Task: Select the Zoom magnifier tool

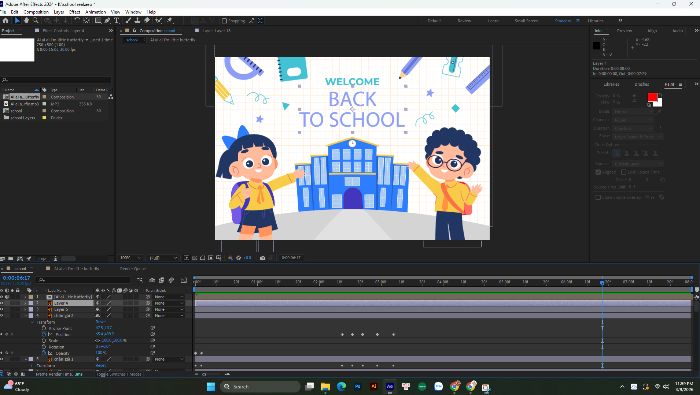Action: click(36, 21)
